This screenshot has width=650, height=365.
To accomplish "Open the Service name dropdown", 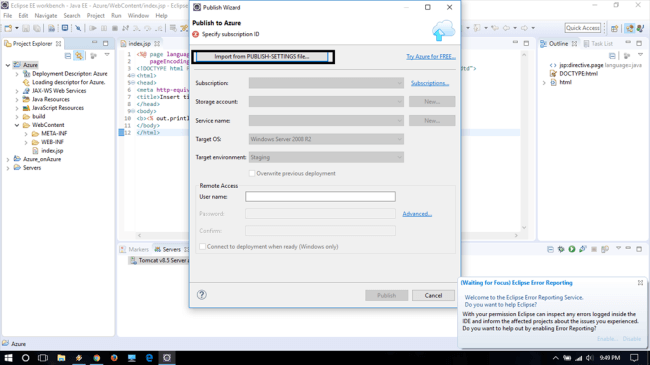I will coord(326,121).
